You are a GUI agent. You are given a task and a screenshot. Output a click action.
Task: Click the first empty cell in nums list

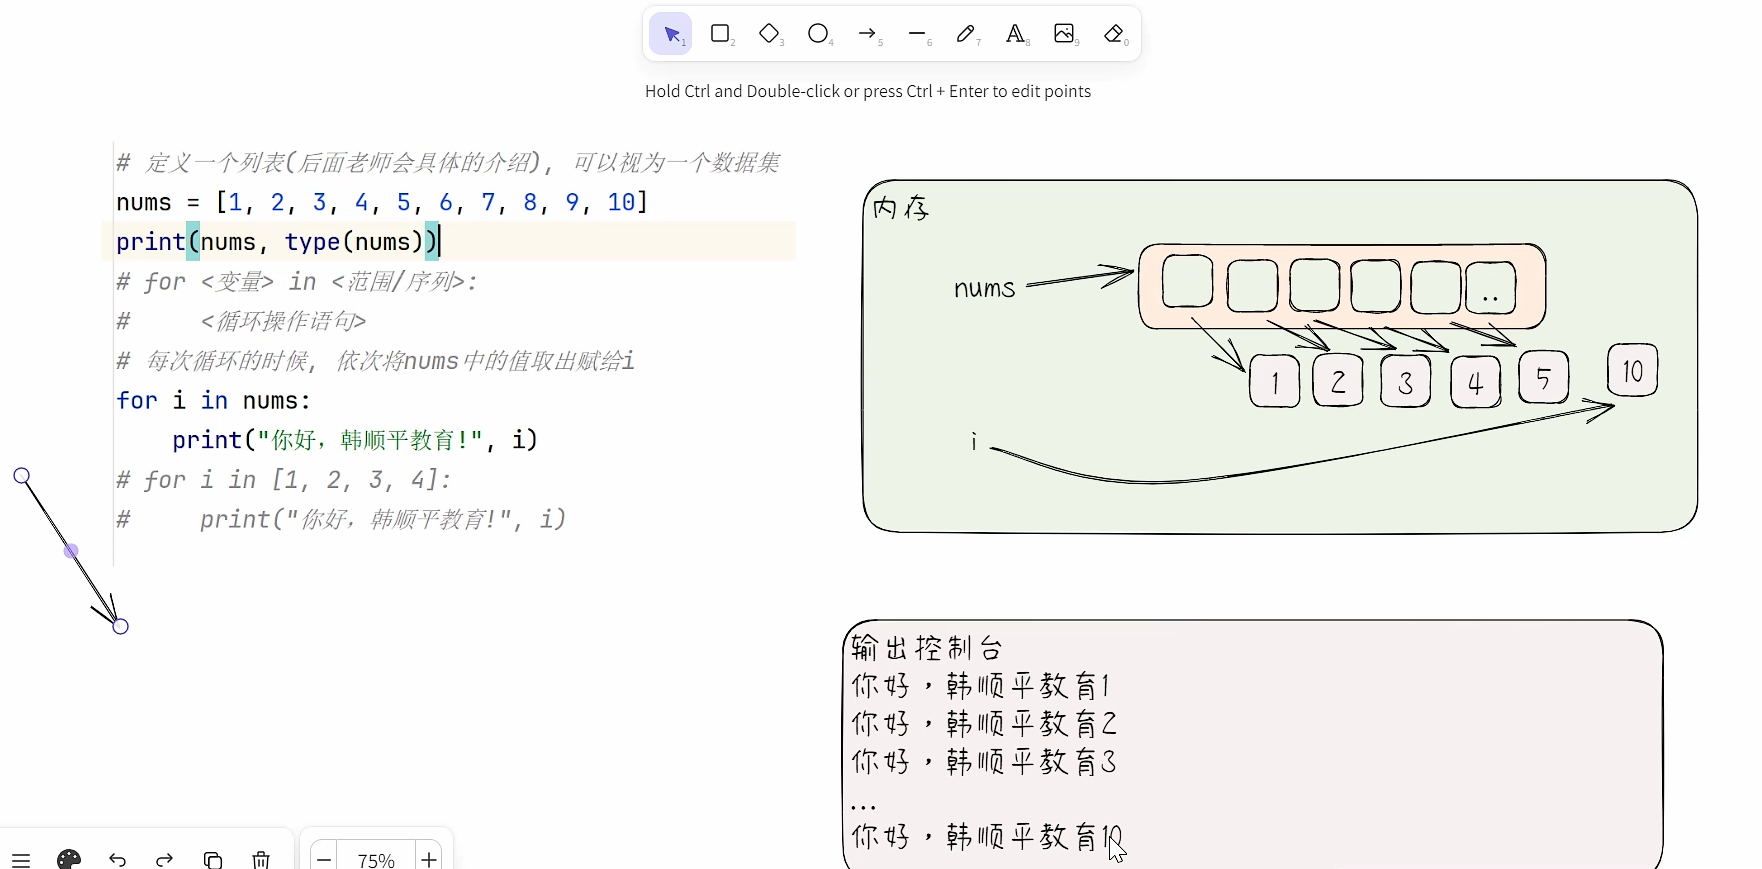(1188, 281)
